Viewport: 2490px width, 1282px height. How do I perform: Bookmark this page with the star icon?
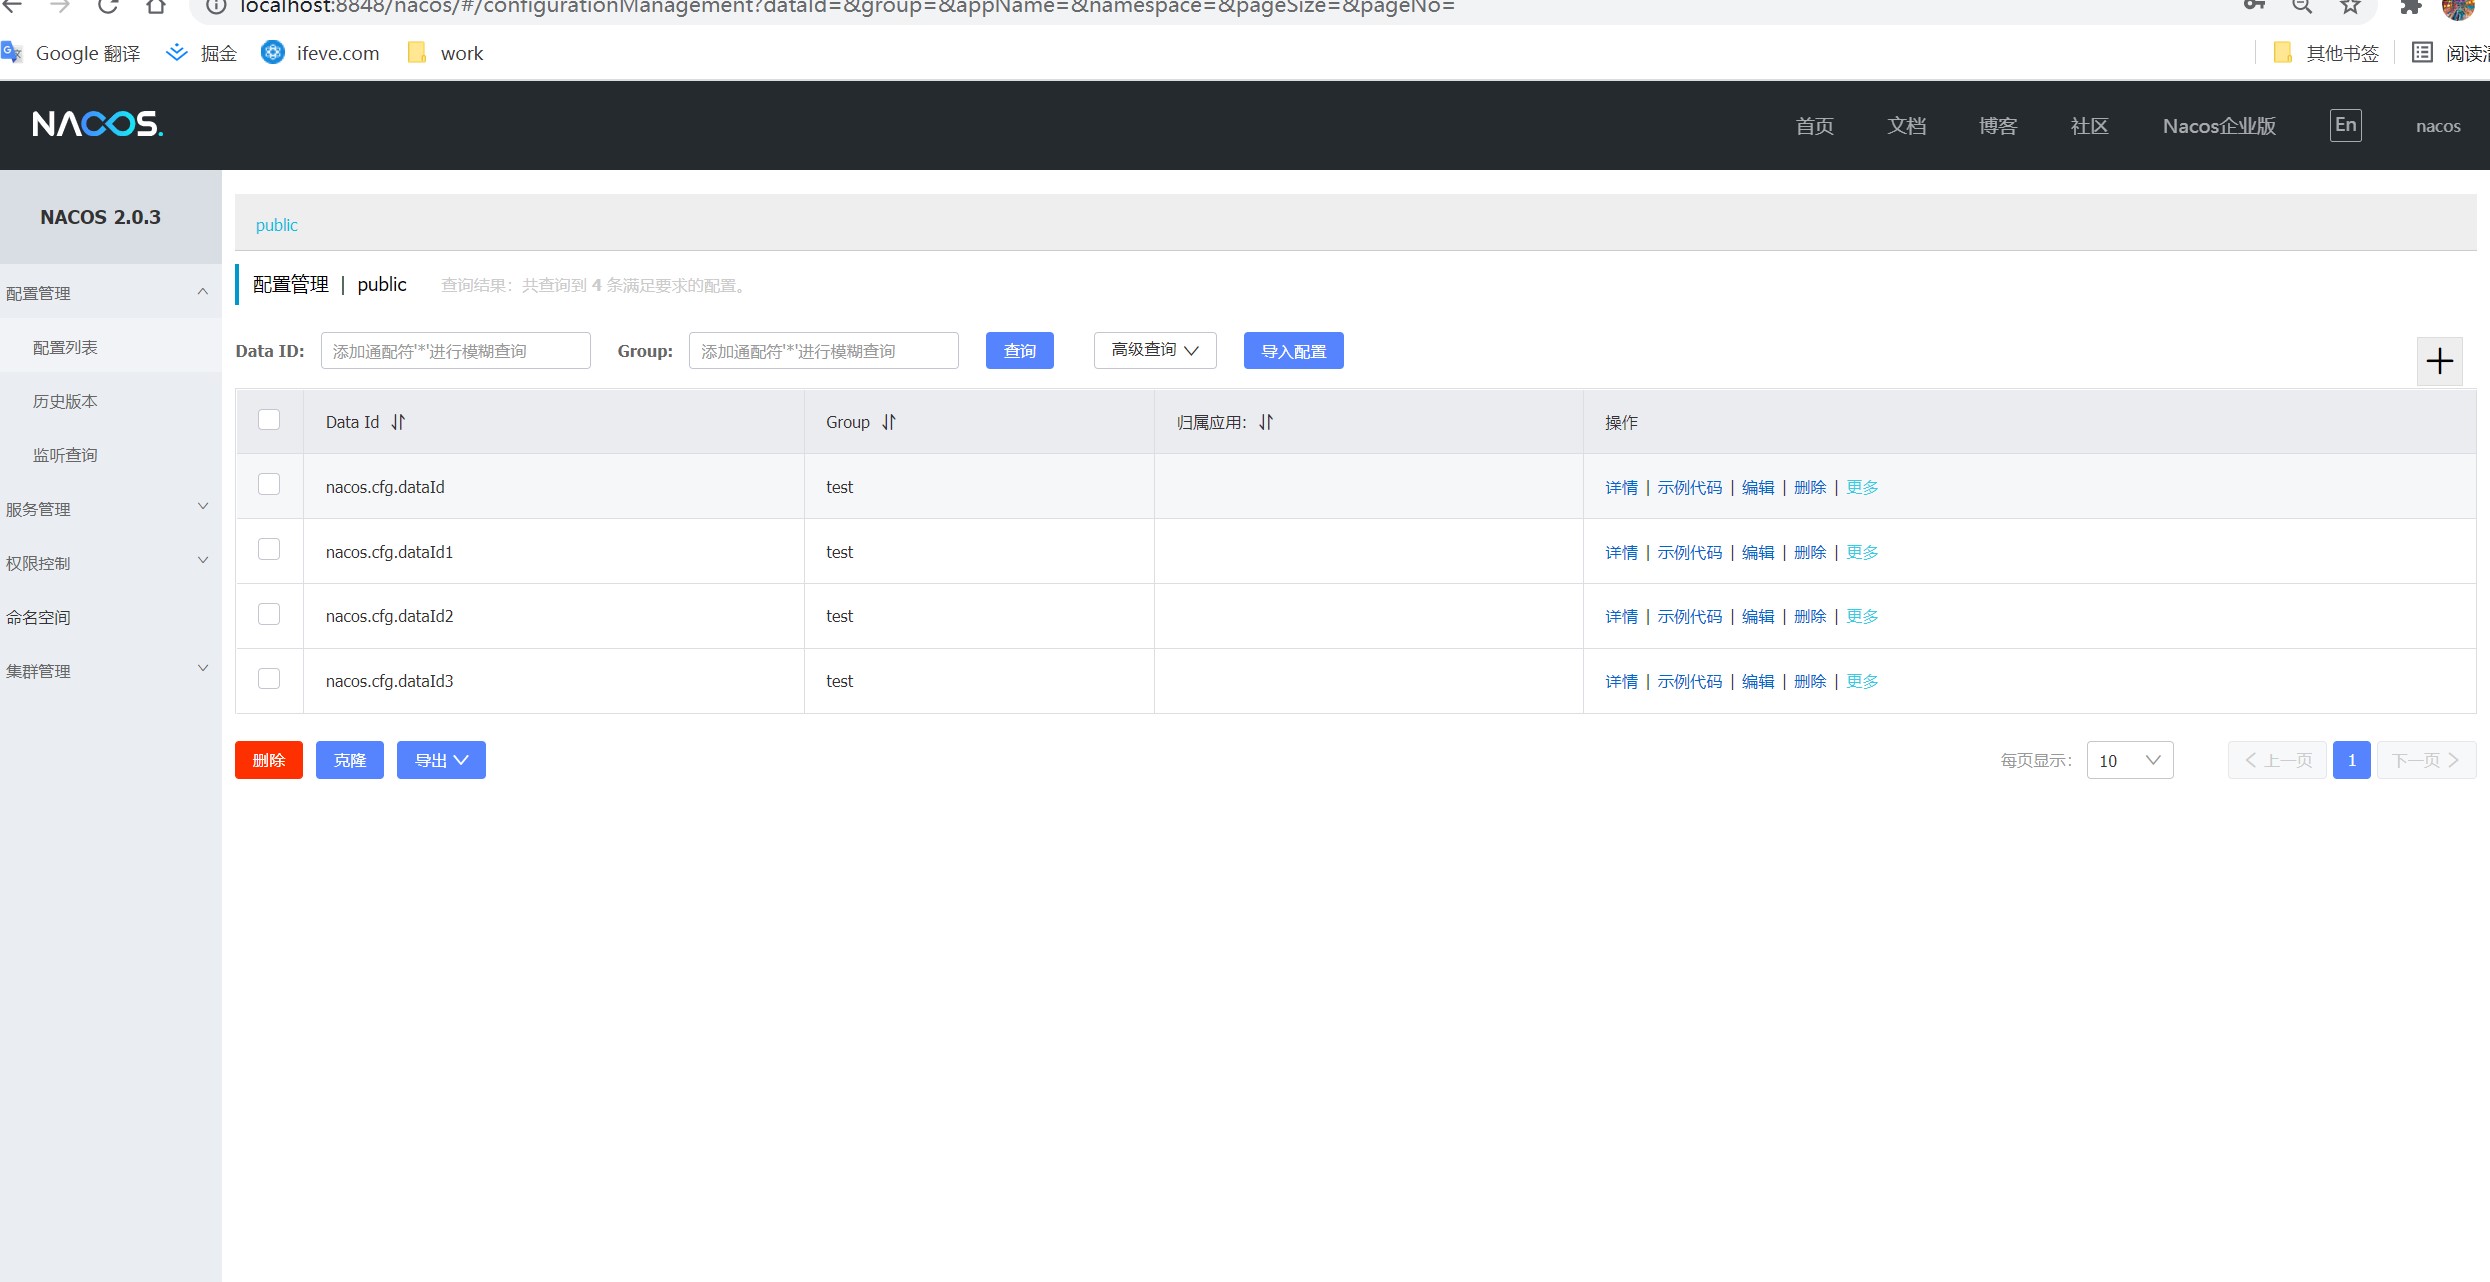(x=2350, y=6)
